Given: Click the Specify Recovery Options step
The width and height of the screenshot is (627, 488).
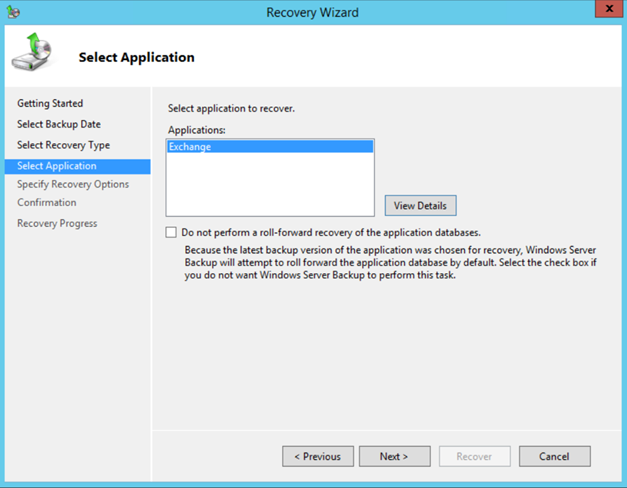Looking at the screenshot, I should click(x=73, y=185).
